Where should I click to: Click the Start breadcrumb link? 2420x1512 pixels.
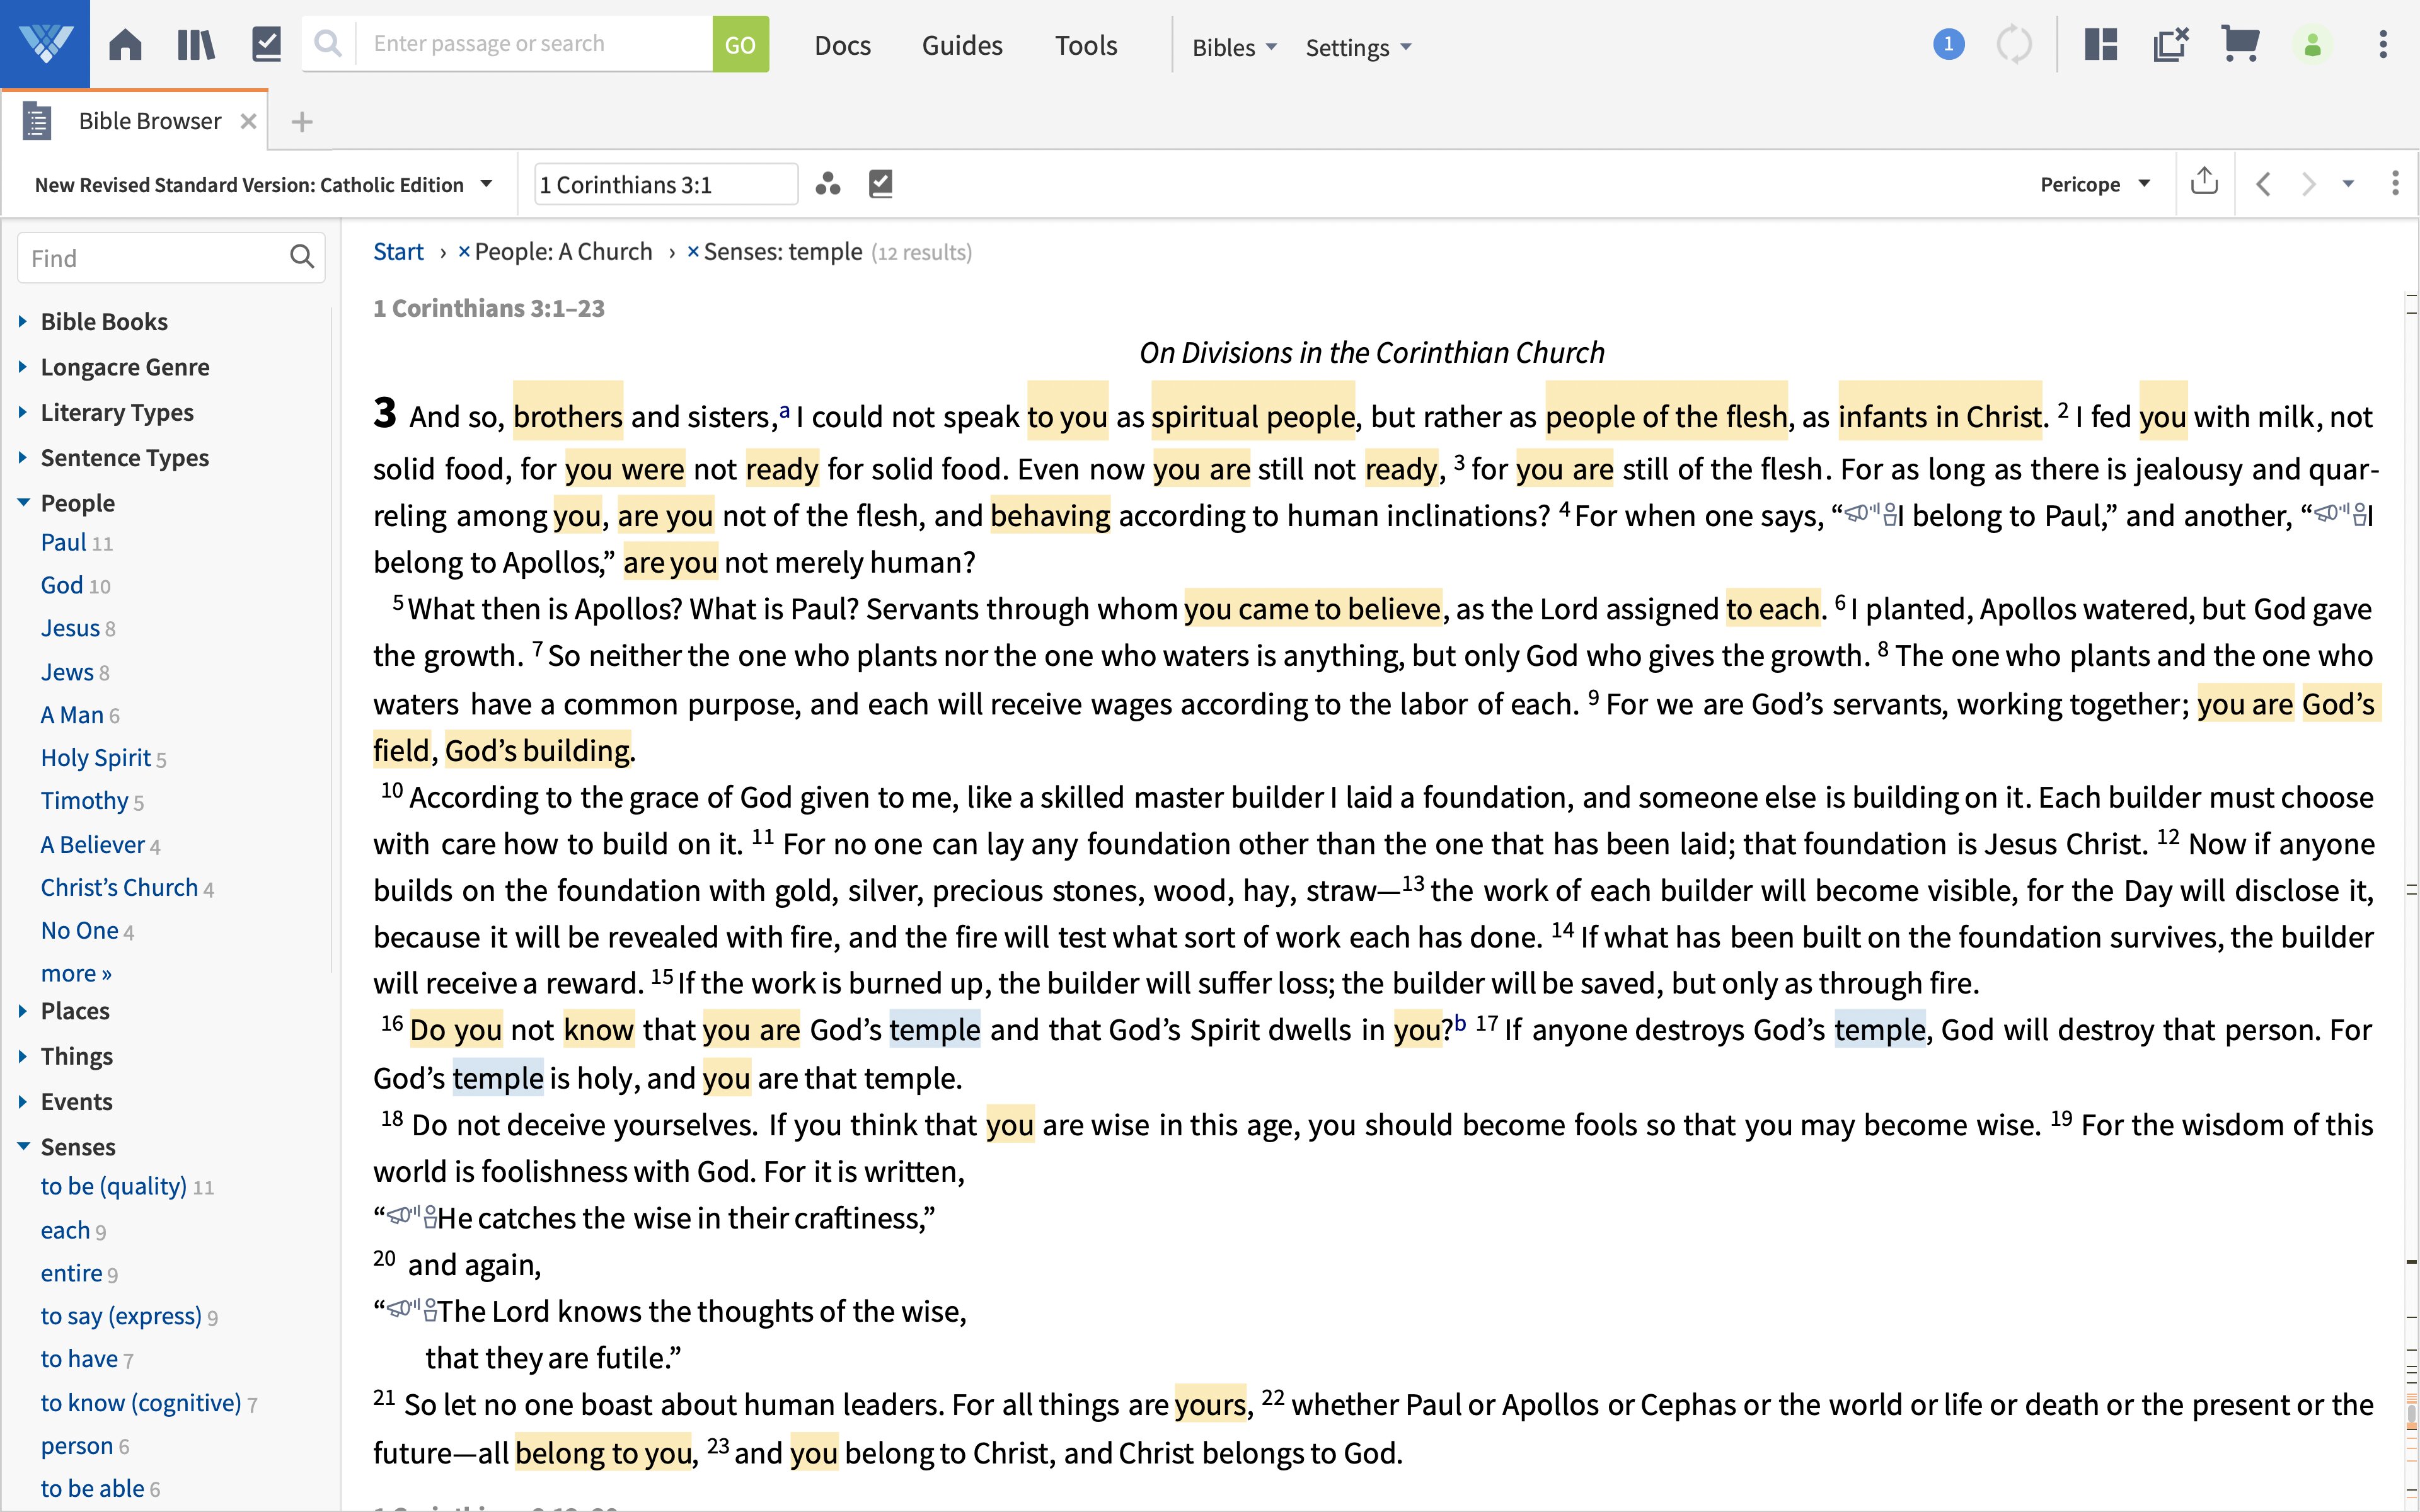click(398, 252)
